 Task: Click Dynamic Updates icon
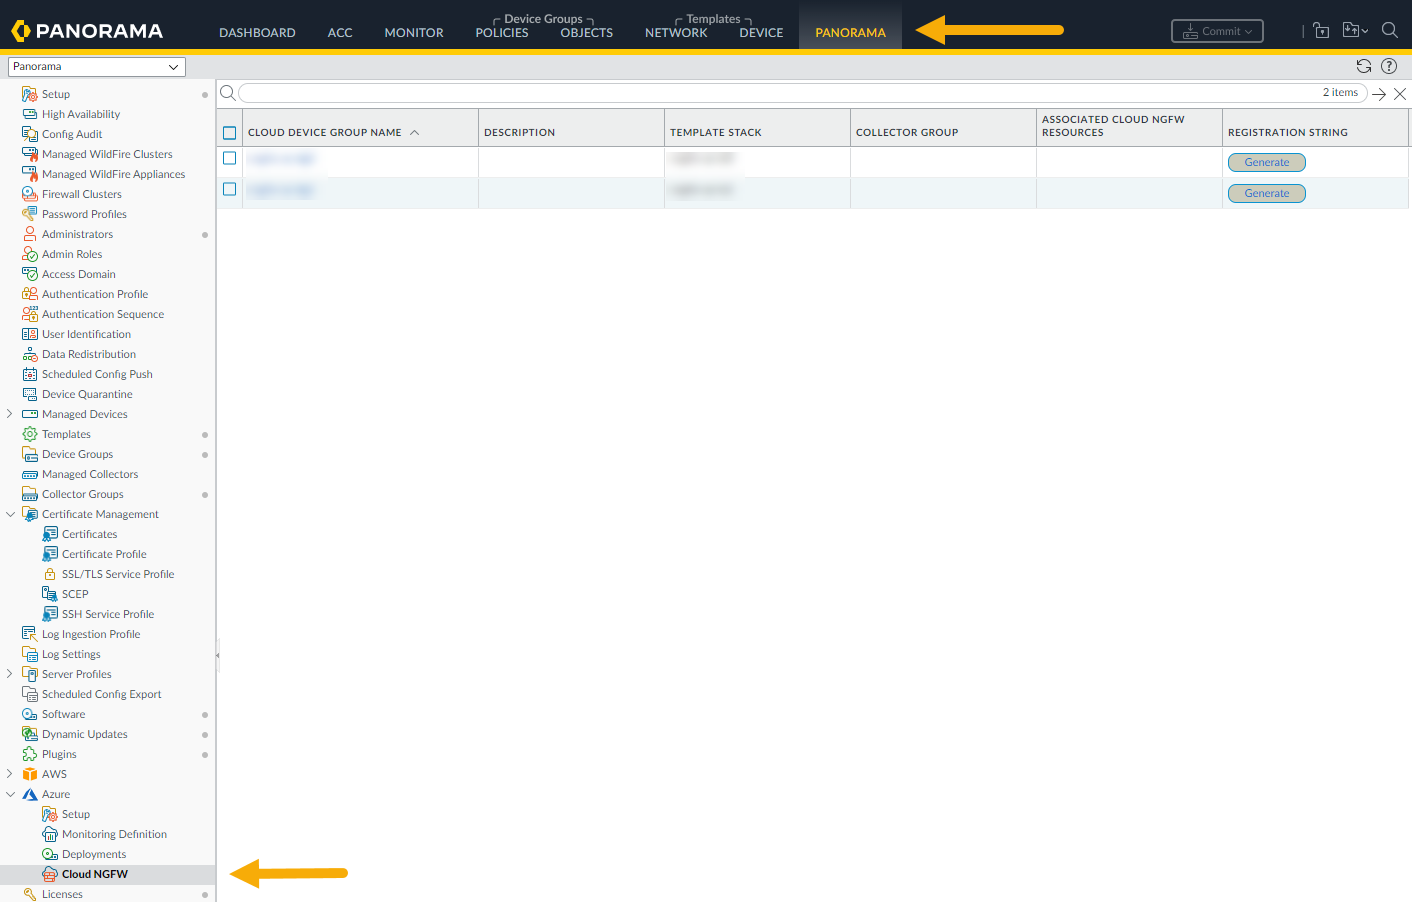[30, 734]
